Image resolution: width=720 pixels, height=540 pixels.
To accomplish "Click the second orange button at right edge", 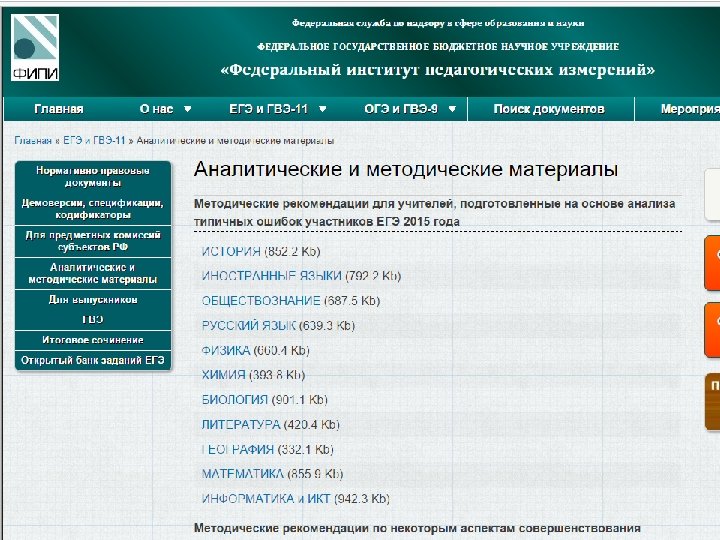I will [712, 330].
